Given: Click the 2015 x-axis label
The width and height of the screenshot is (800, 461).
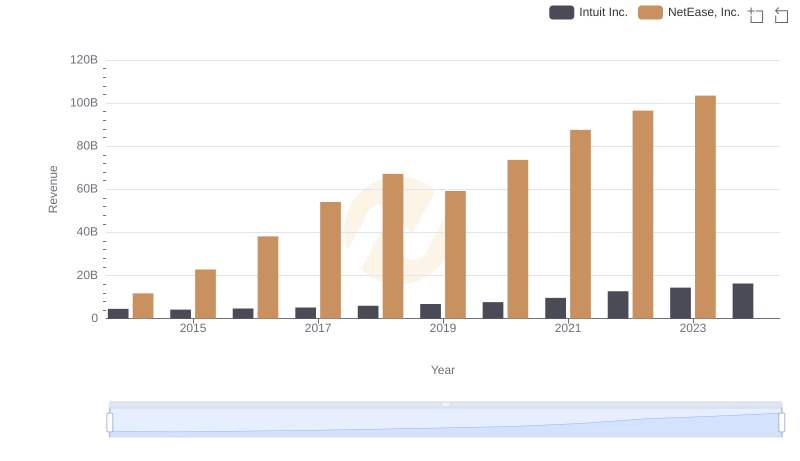Looking at the screenshot, I should click(193, 328).
